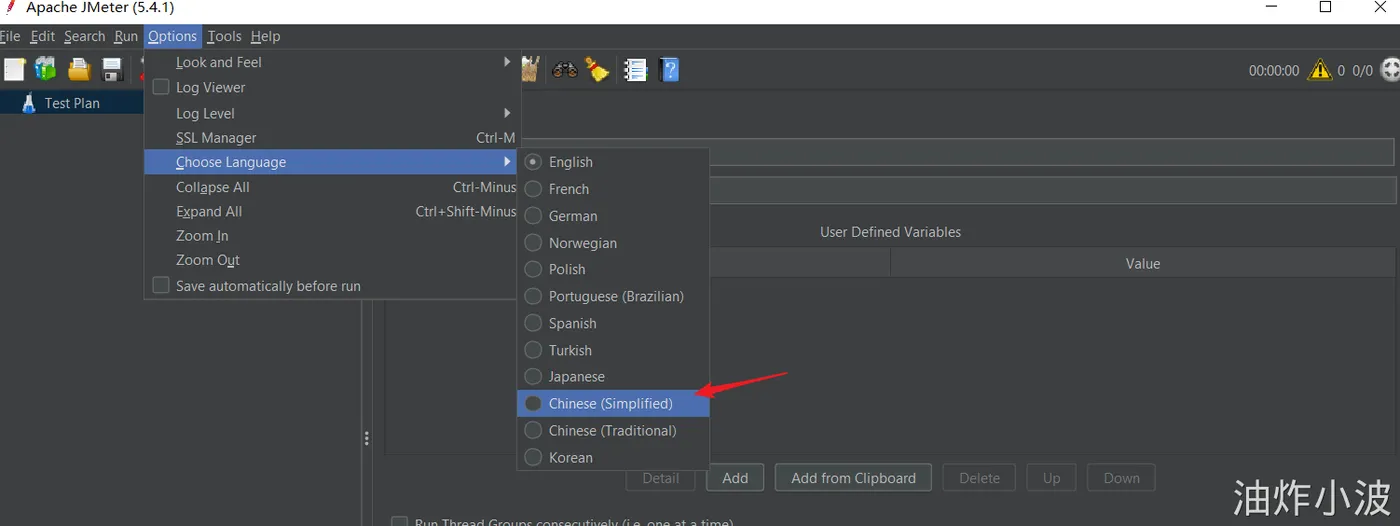The height and width of the screenshot is (526, 1400).
Task: Select Portuguese (Brazilian) language
Action: point(613,296)
